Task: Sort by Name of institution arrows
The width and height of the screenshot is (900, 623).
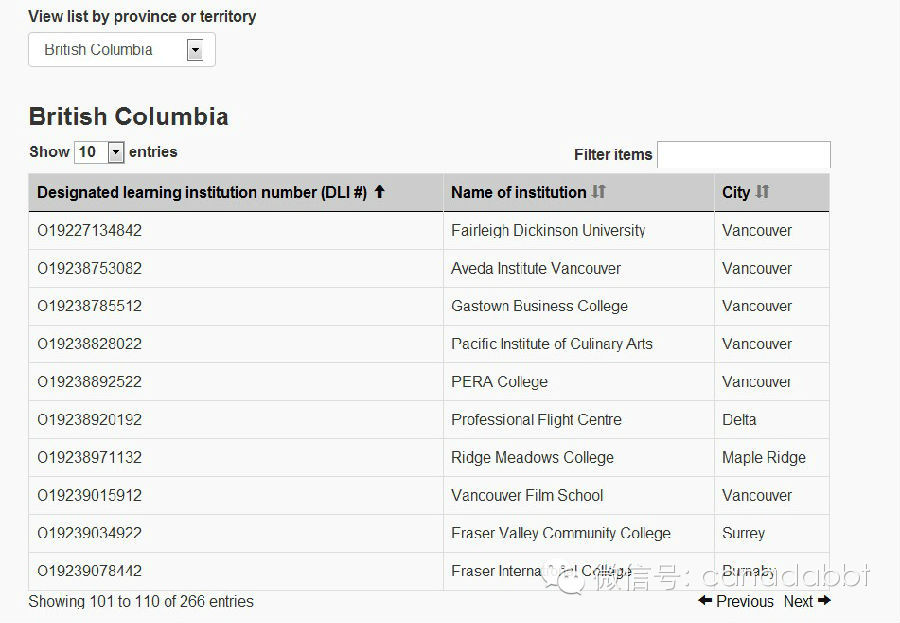Action: [598, 192]
